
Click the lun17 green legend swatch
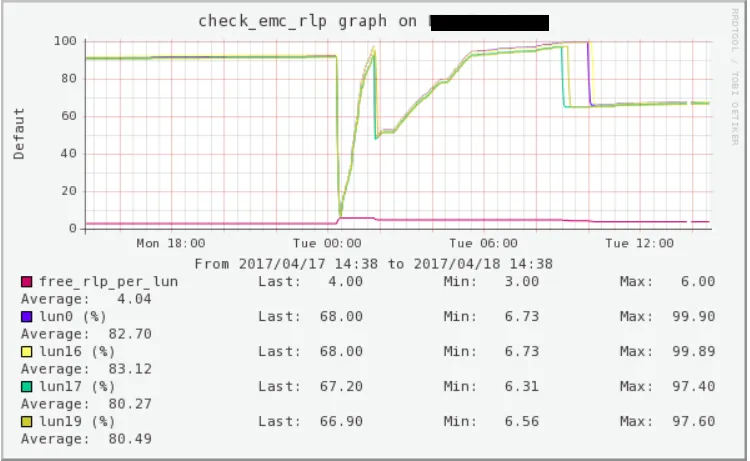[27, 386]
